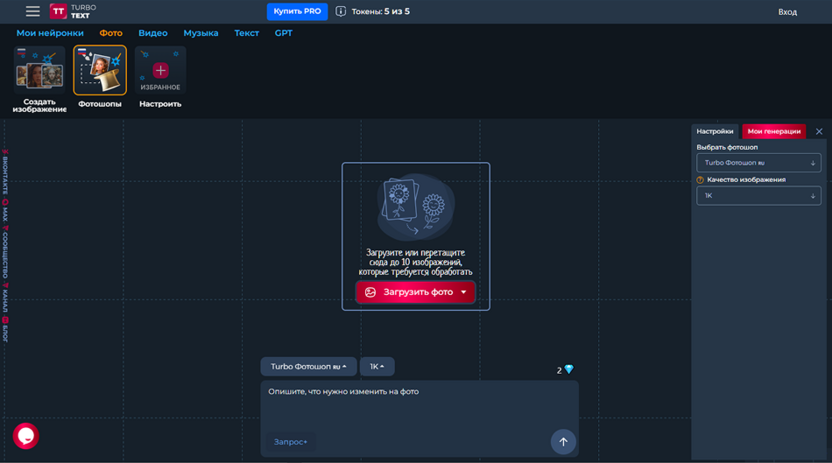This screenshot has width=832, height=463.
Task: Select the Создать изображение tool icon
Action: click(40, 71)
